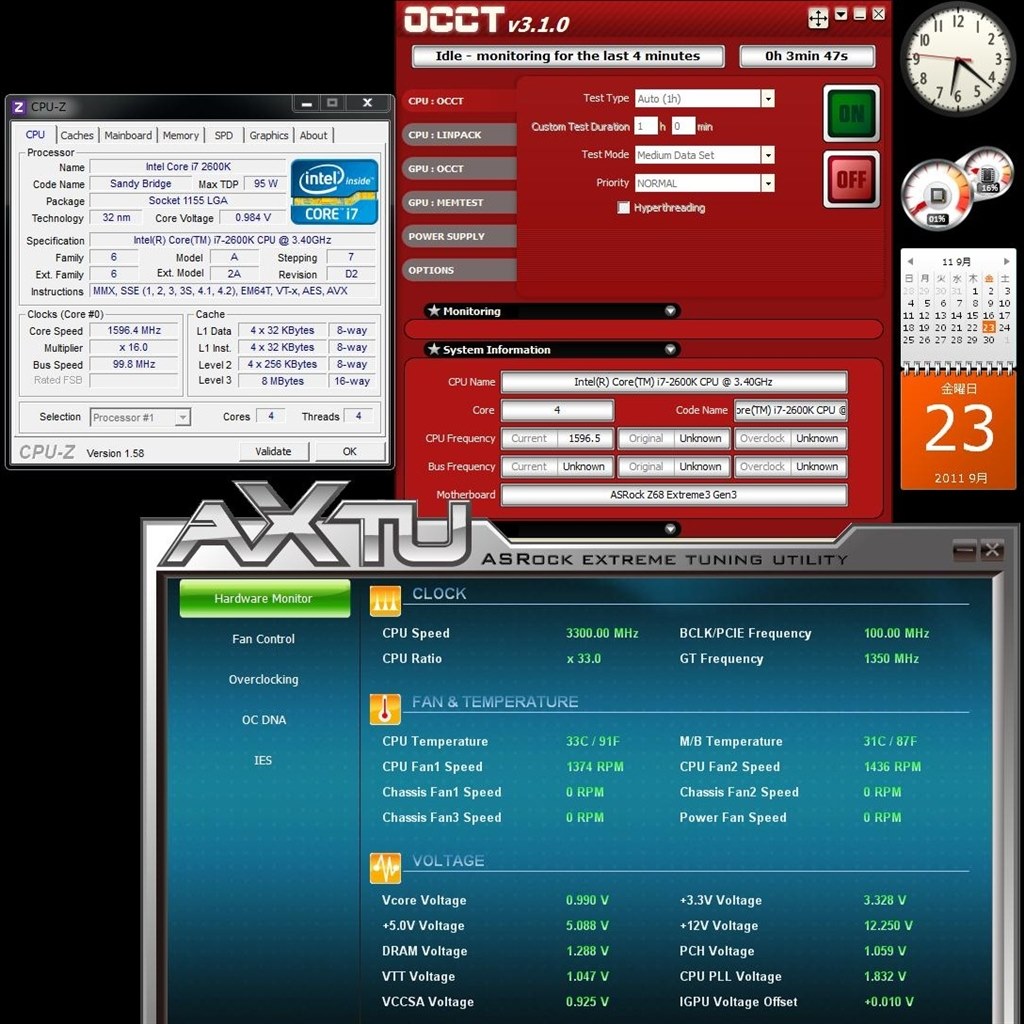Viewport: 1024px width, 1024px height.
Task: Click the thermometer Fan & Temperature icon
Action: [385, 709]
